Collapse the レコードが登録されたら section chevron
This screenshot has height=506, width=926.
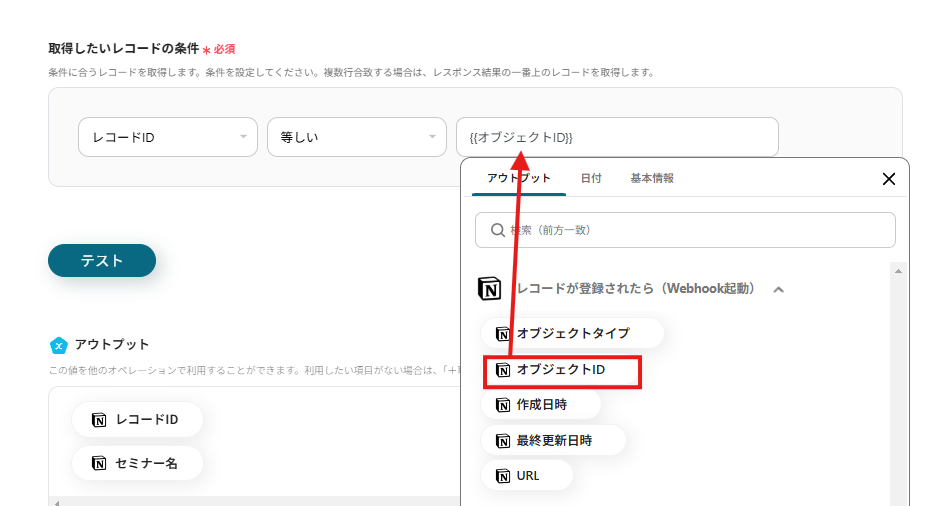point(778,289)
